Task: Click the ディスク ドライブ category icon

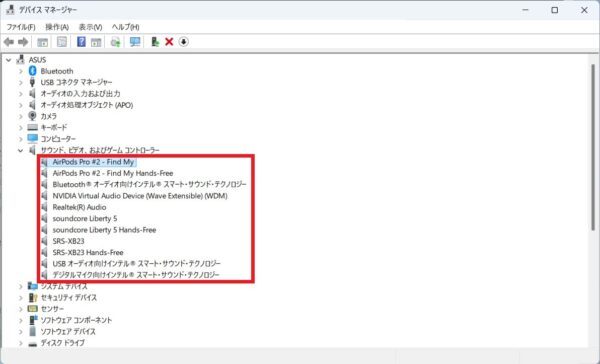Action: pos(33,343)
